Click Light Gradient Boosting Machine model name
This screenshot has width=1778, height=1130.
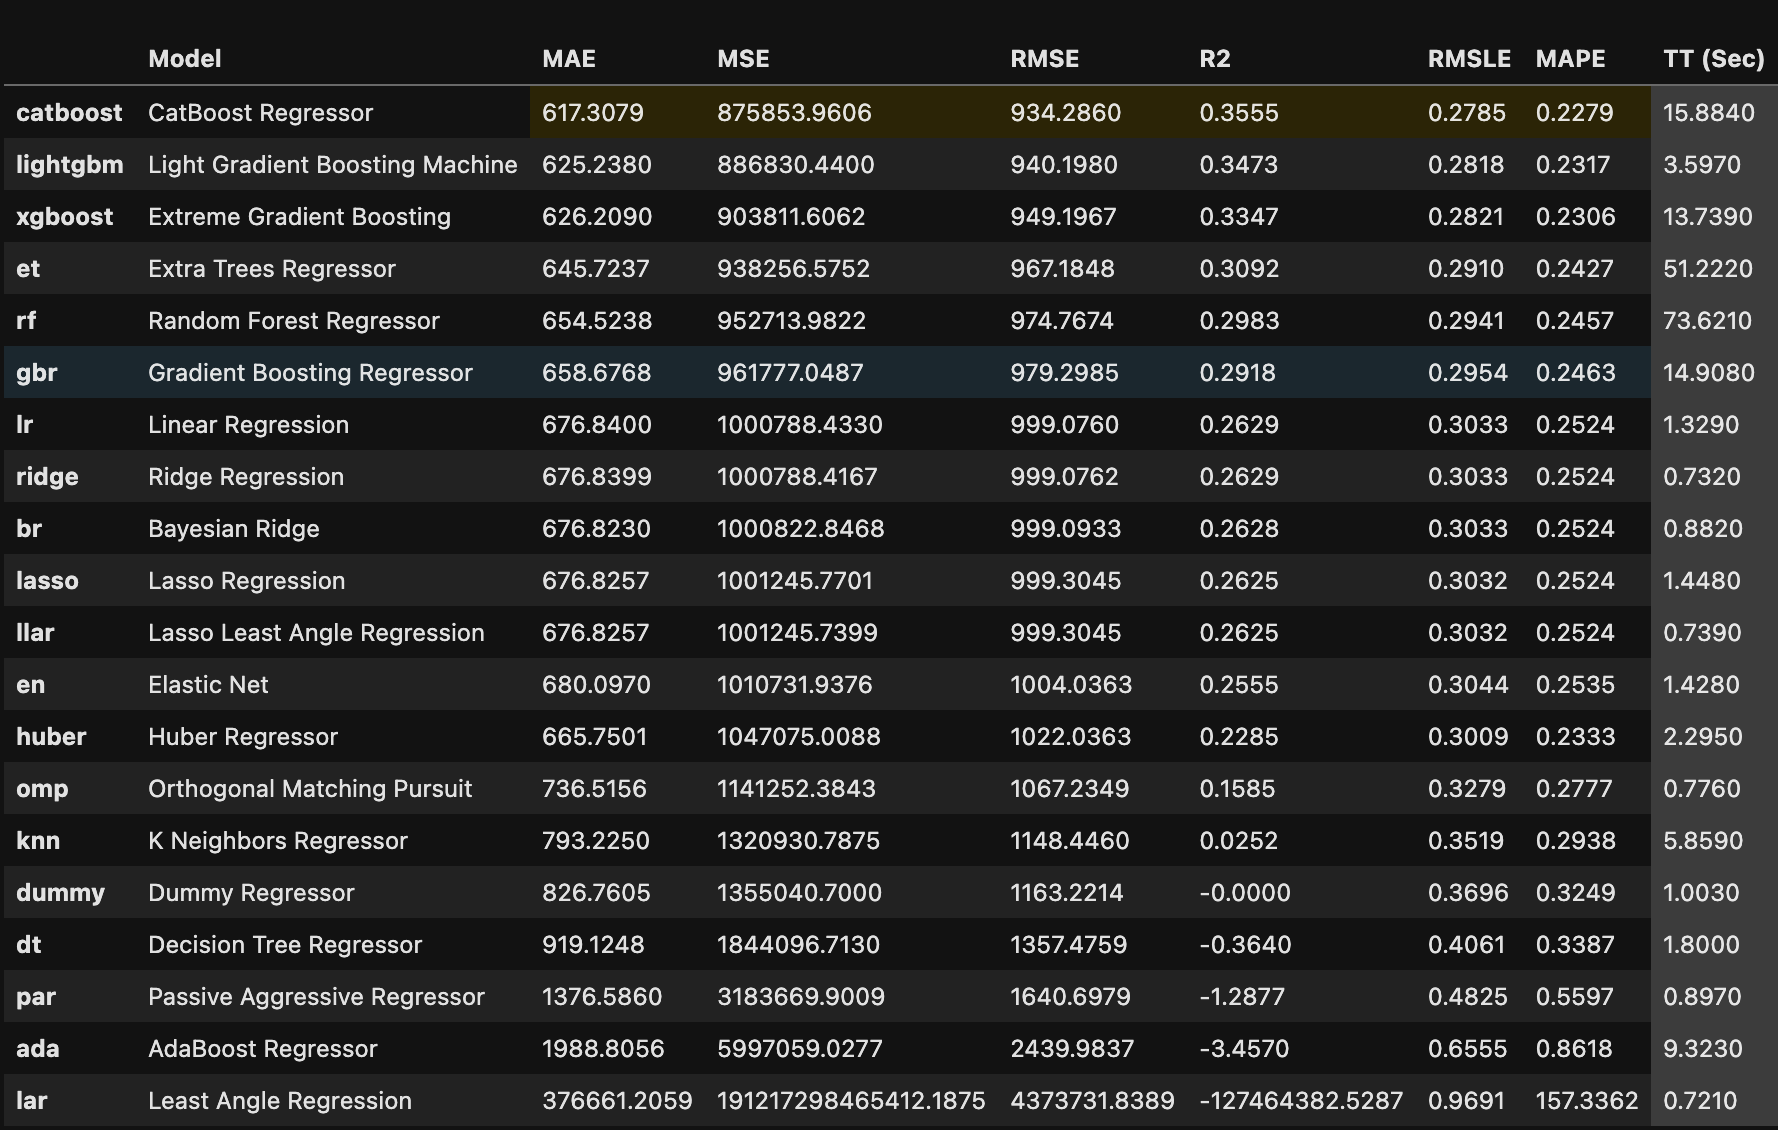(x=333, y=165)
